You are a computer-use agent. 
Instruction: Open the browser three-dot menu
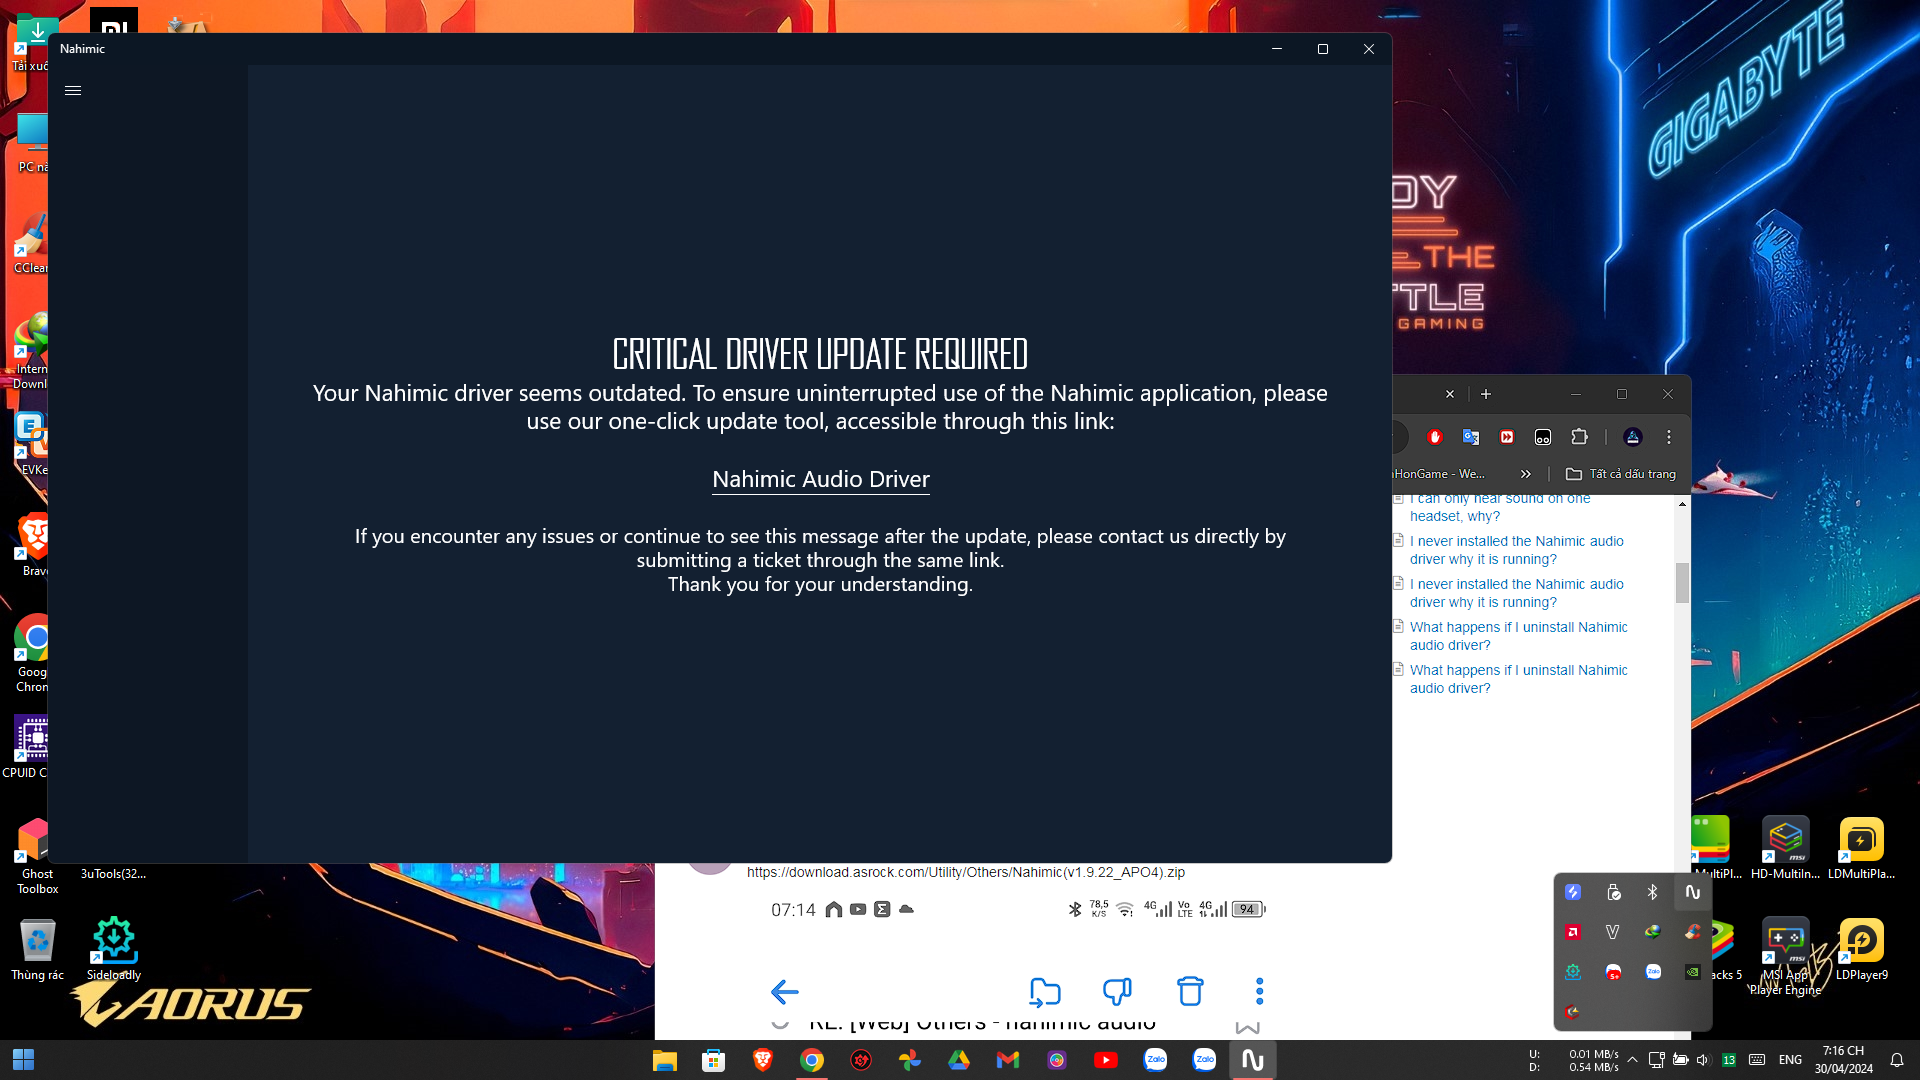tap(1668, 437)
